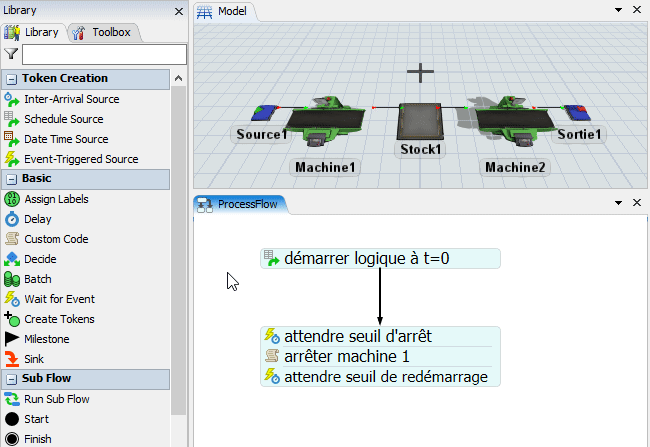Collapse the Token Creation section
650x447 pixels.
[x=11, y=79]
